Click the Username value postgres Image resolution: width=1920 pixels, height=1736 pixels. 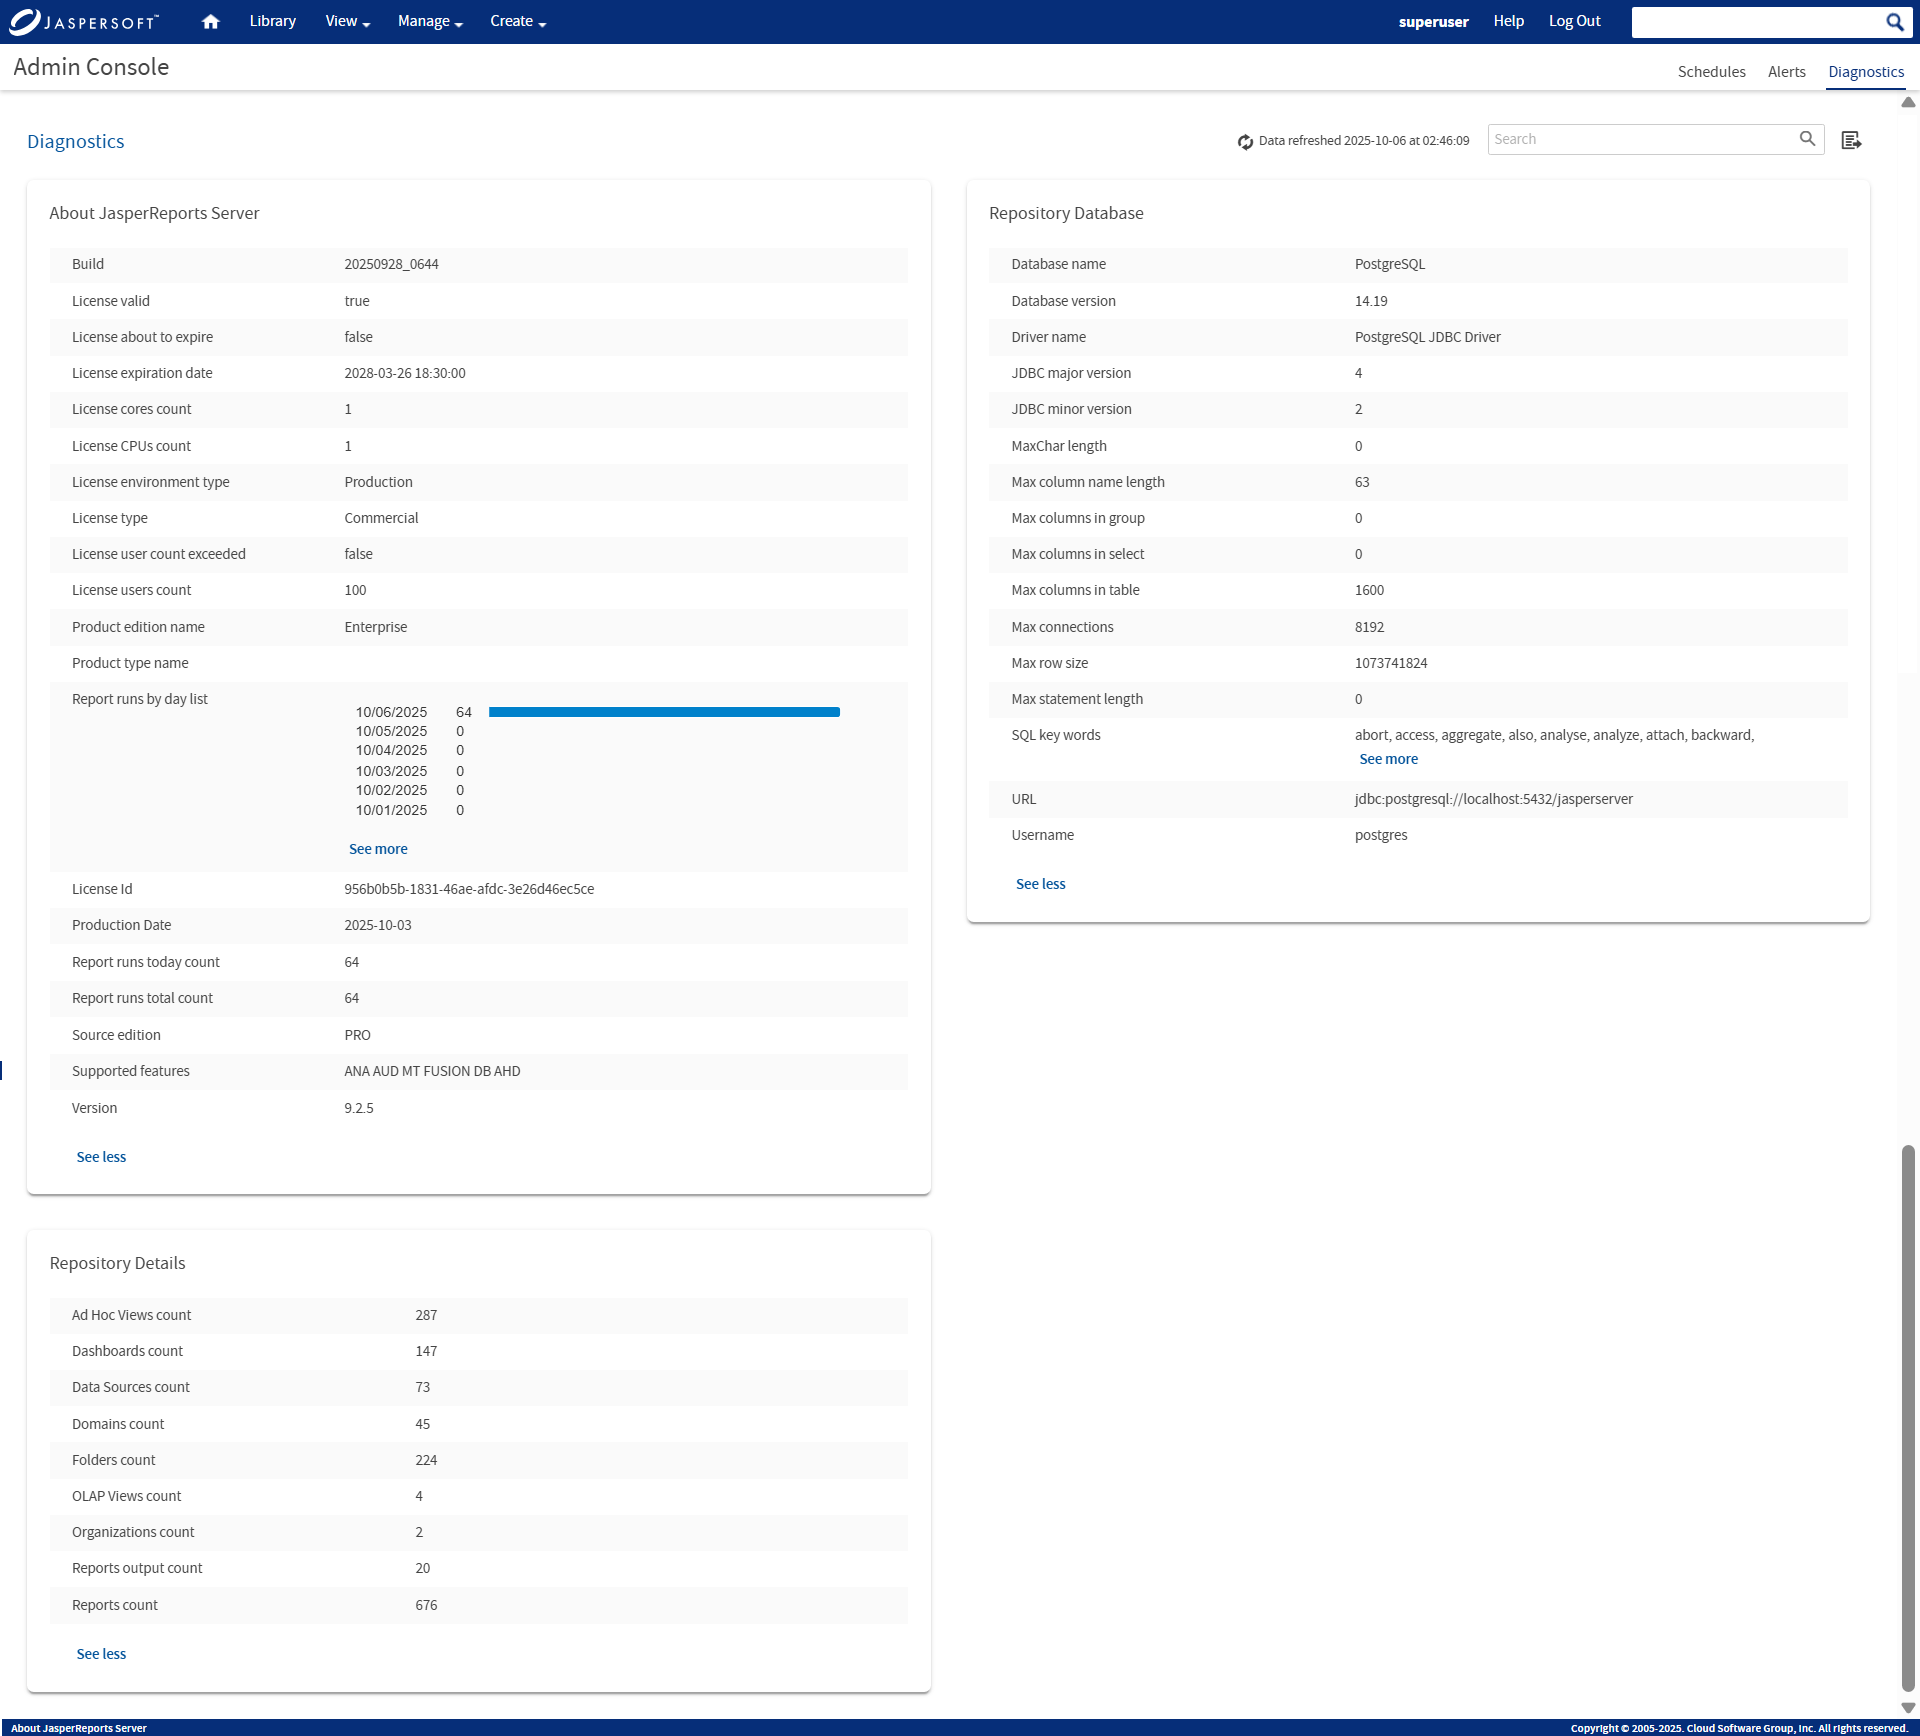1380,835
